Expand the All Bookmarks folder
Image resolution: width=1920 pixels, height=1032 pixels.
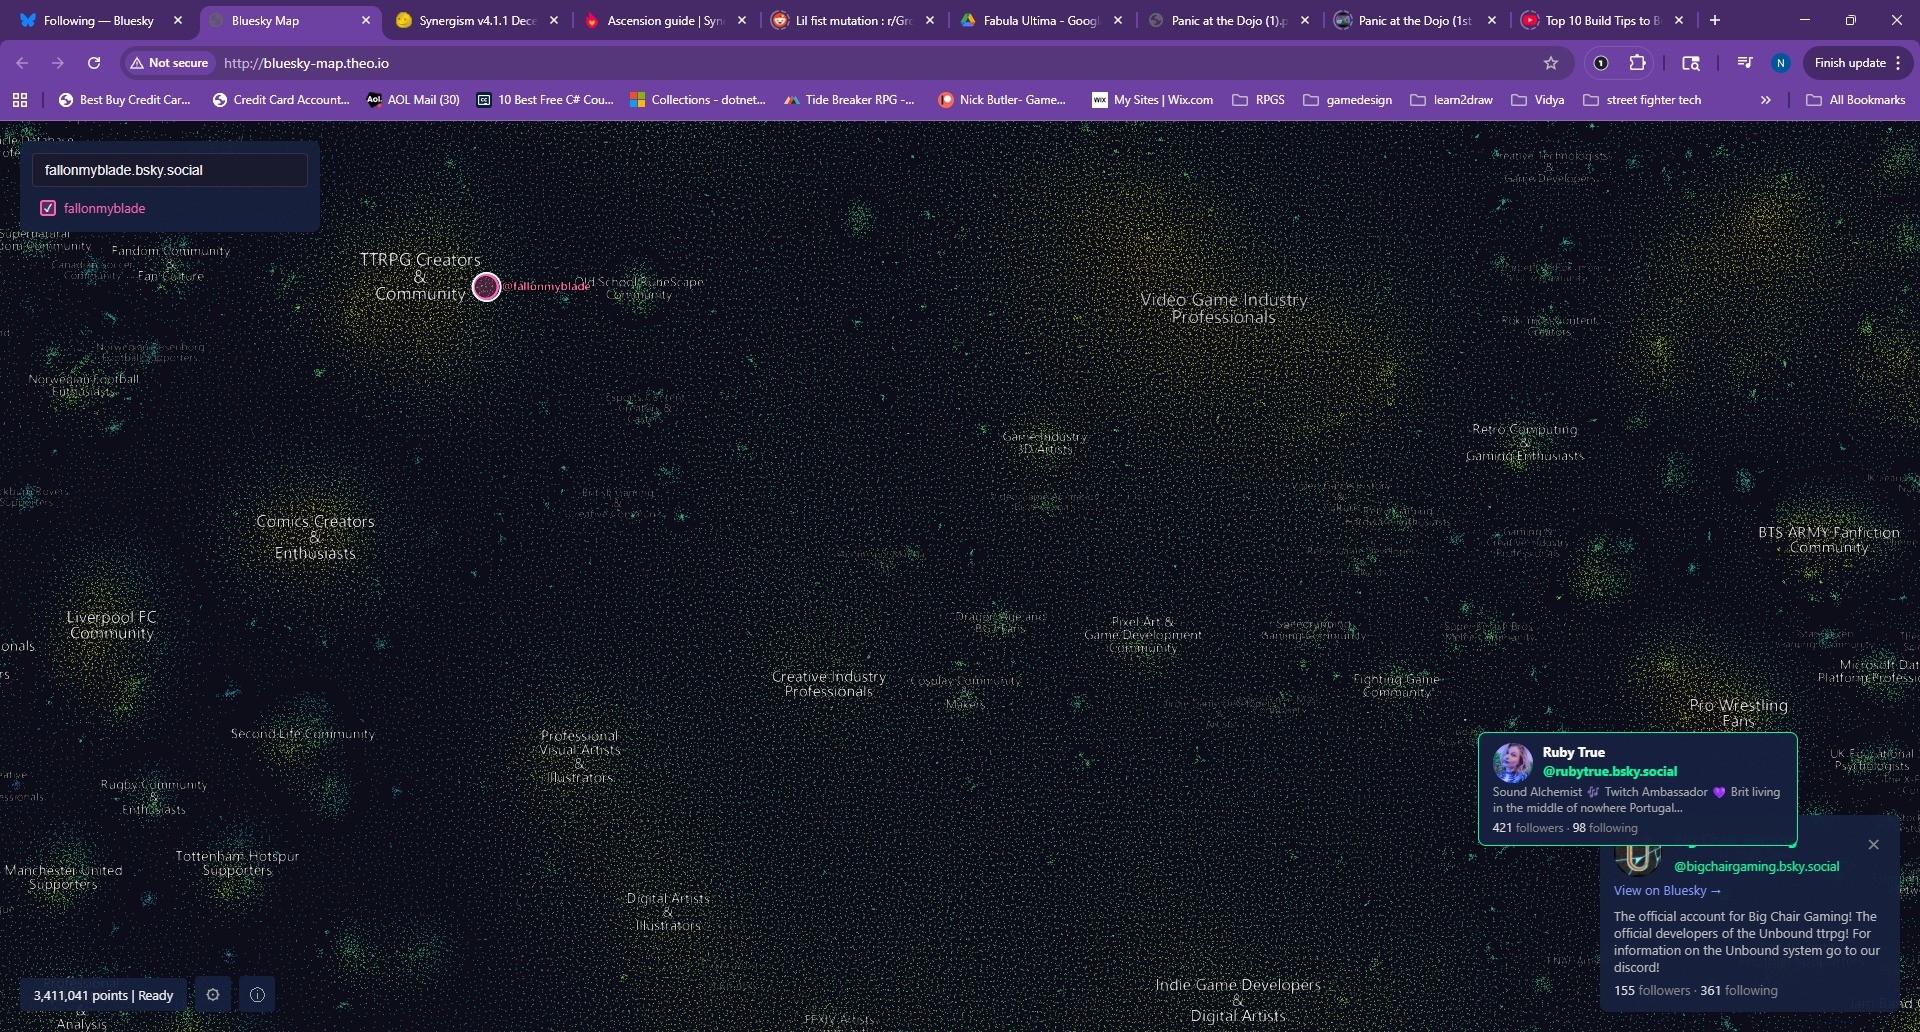[1856, 100]
